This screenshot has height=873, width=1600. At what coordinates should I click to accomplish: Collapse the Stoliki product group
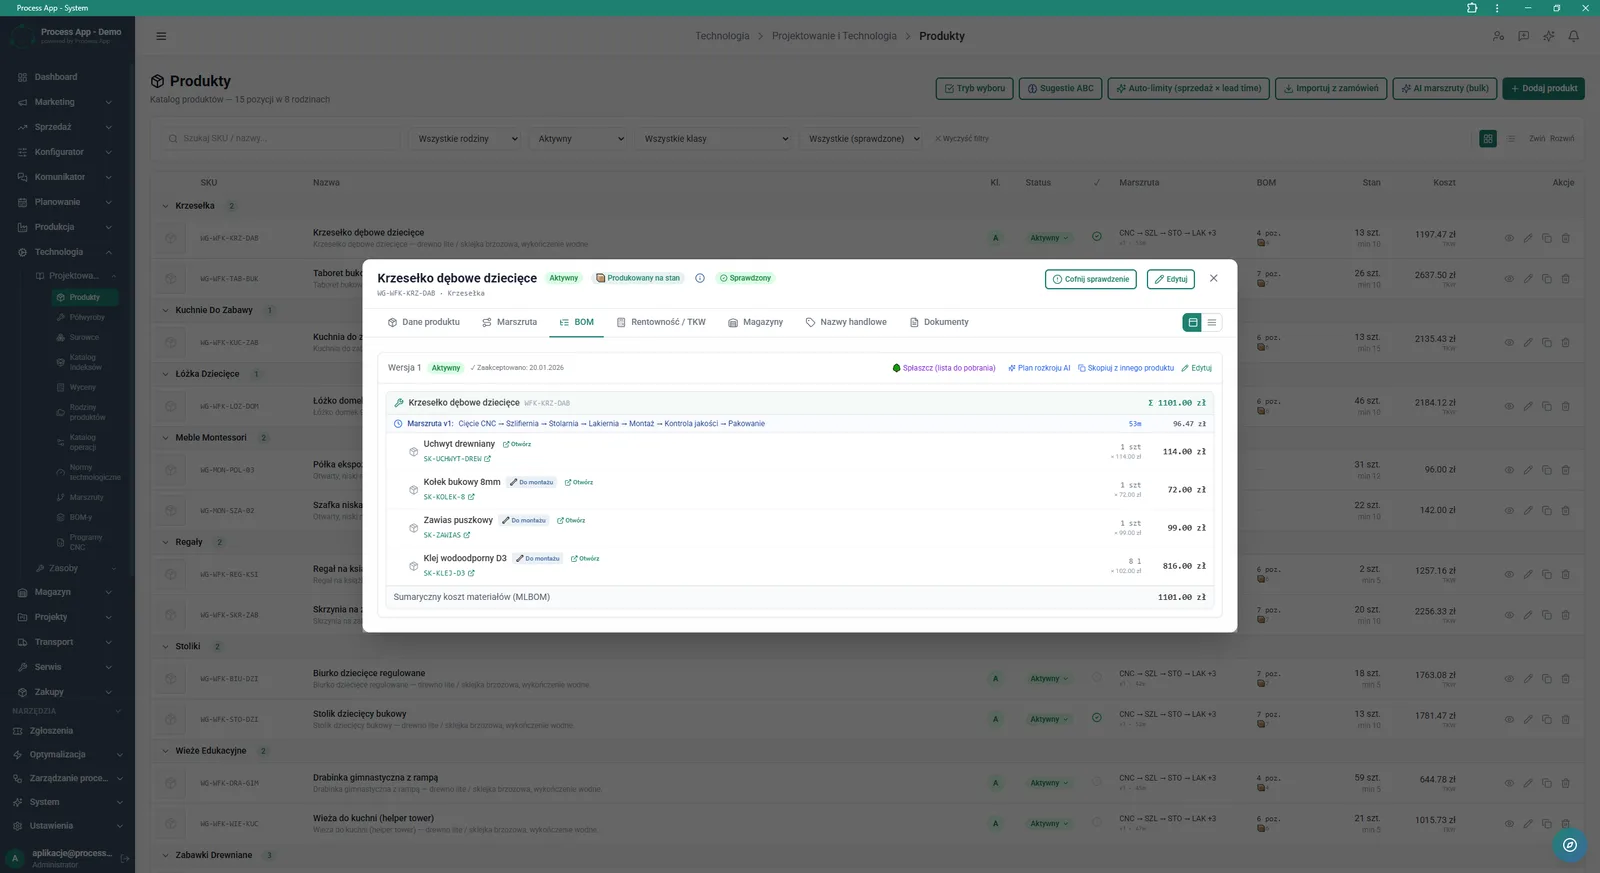[x=166, y=646]
